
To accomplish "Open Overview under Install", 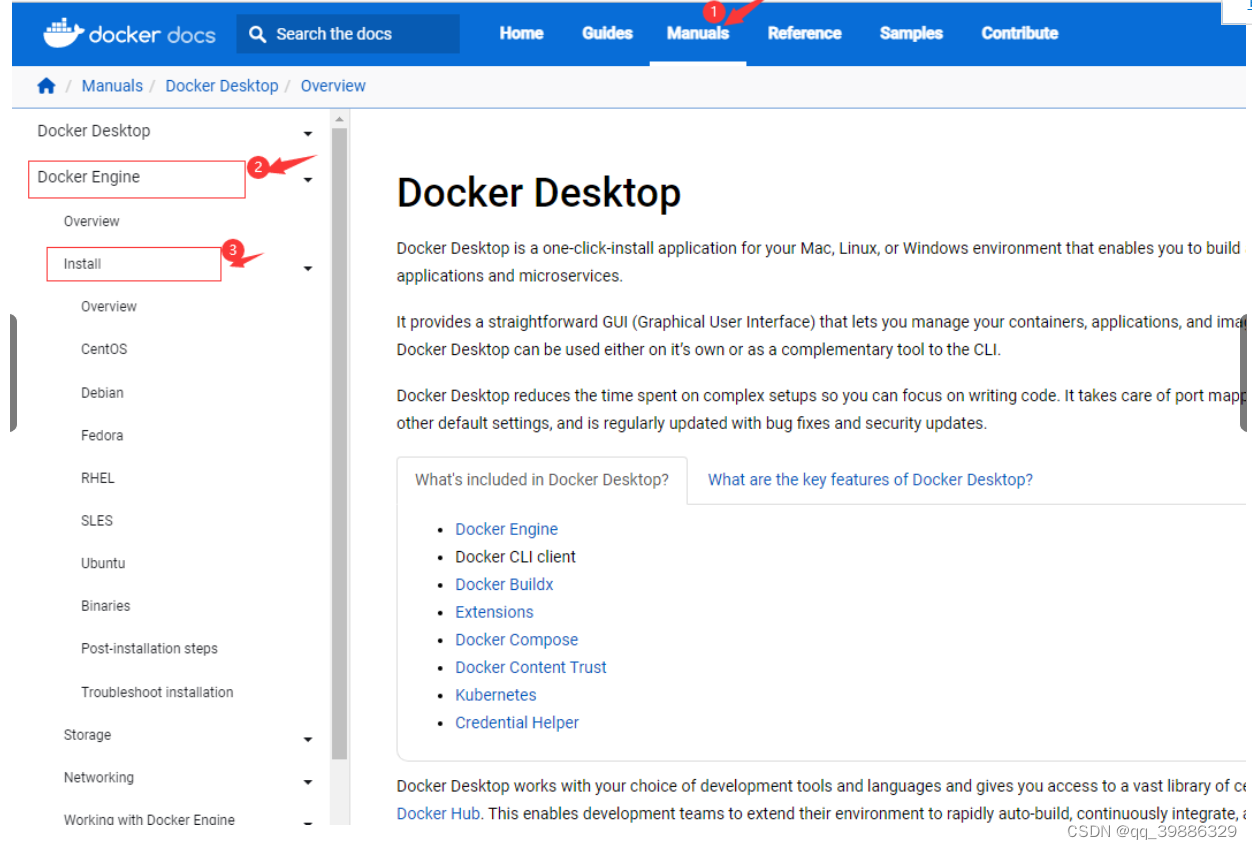I will [x=109, y=307].
